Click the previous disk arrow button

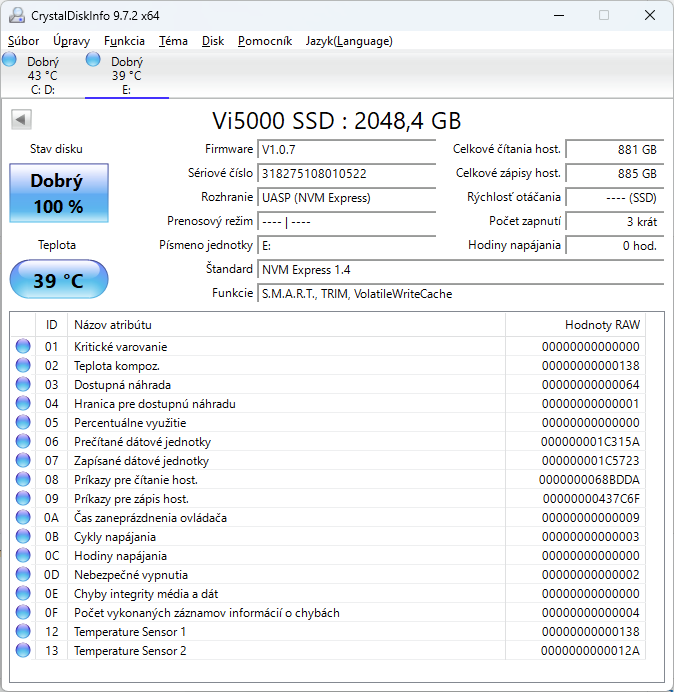(21, 119)
